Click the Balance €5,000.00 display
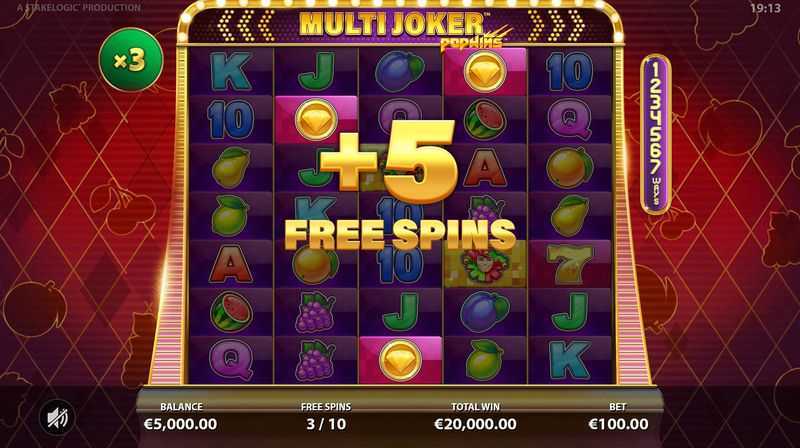The image size is (800, 448). [181, 416]
